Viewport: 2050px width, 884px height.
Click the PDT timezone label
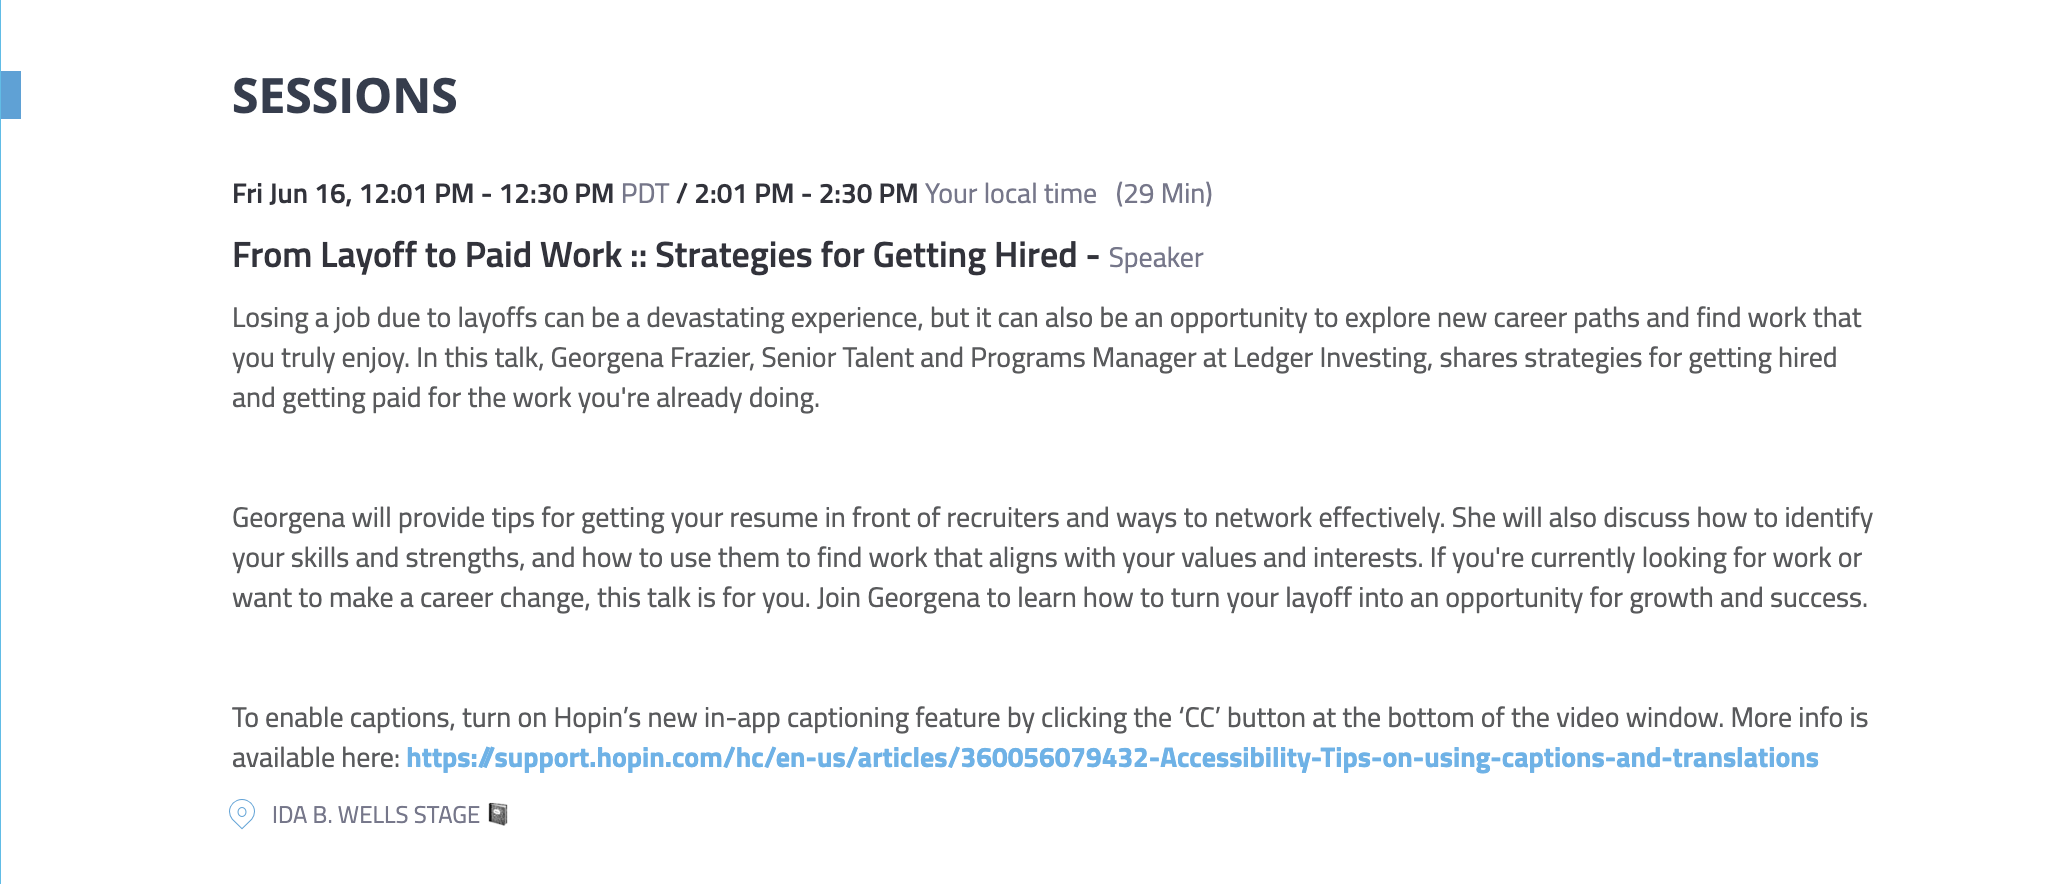(644, 194)
